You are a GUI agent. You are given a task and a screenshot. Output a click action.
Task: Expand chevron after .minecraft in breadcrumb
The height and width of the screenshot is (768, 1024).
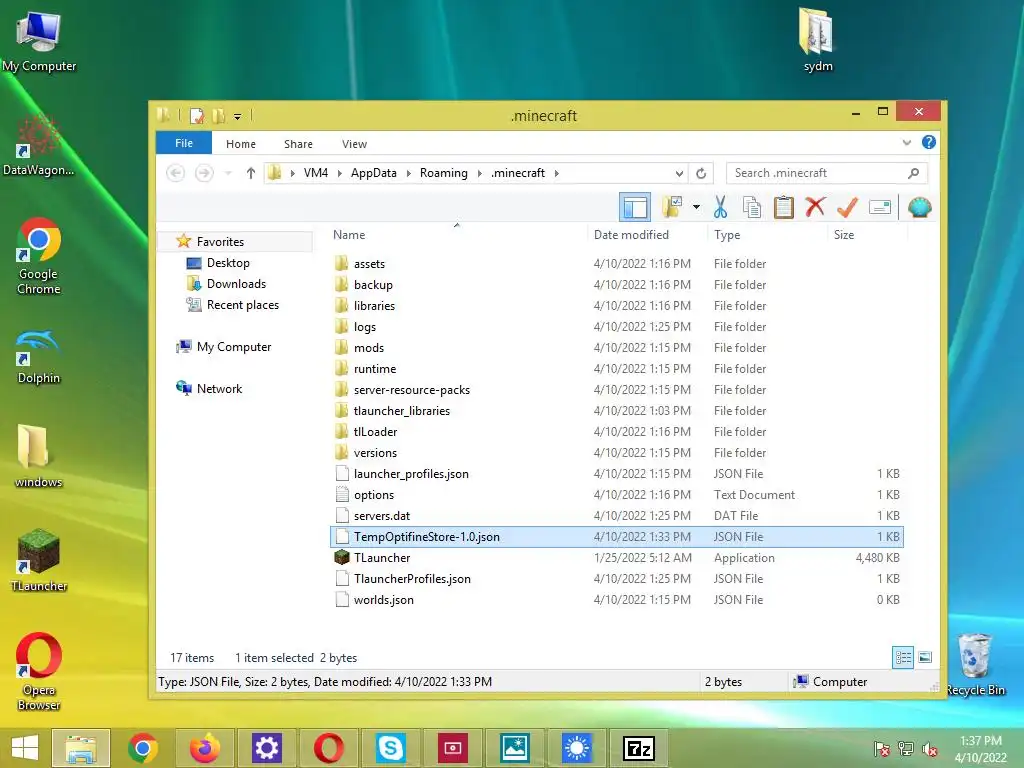(x=556, y=173)
